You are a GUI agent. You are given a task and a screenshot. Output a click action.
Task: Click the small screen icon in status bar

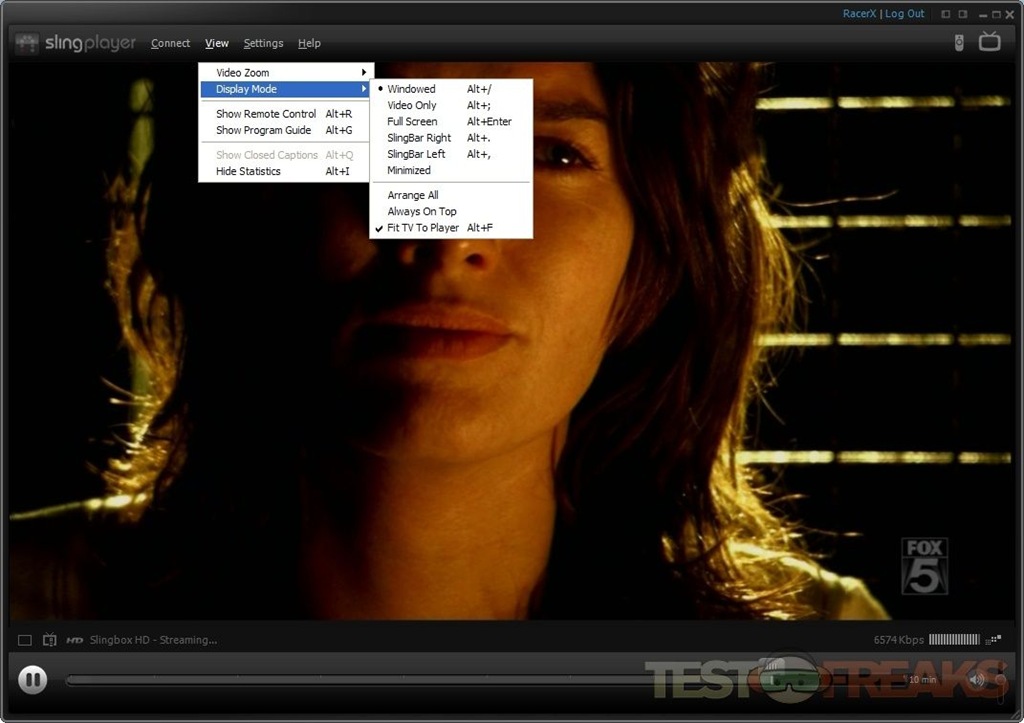(25, 640)
